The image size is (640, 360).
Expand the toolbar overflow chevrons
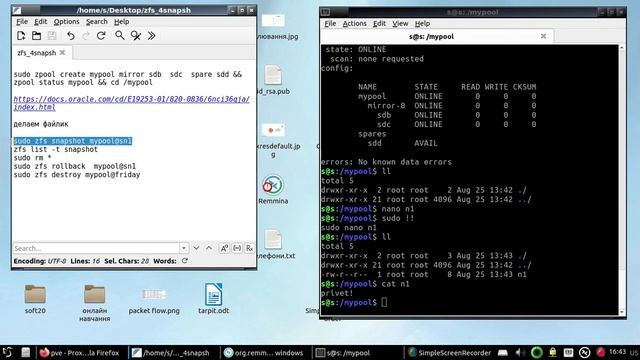pos(151,36)
